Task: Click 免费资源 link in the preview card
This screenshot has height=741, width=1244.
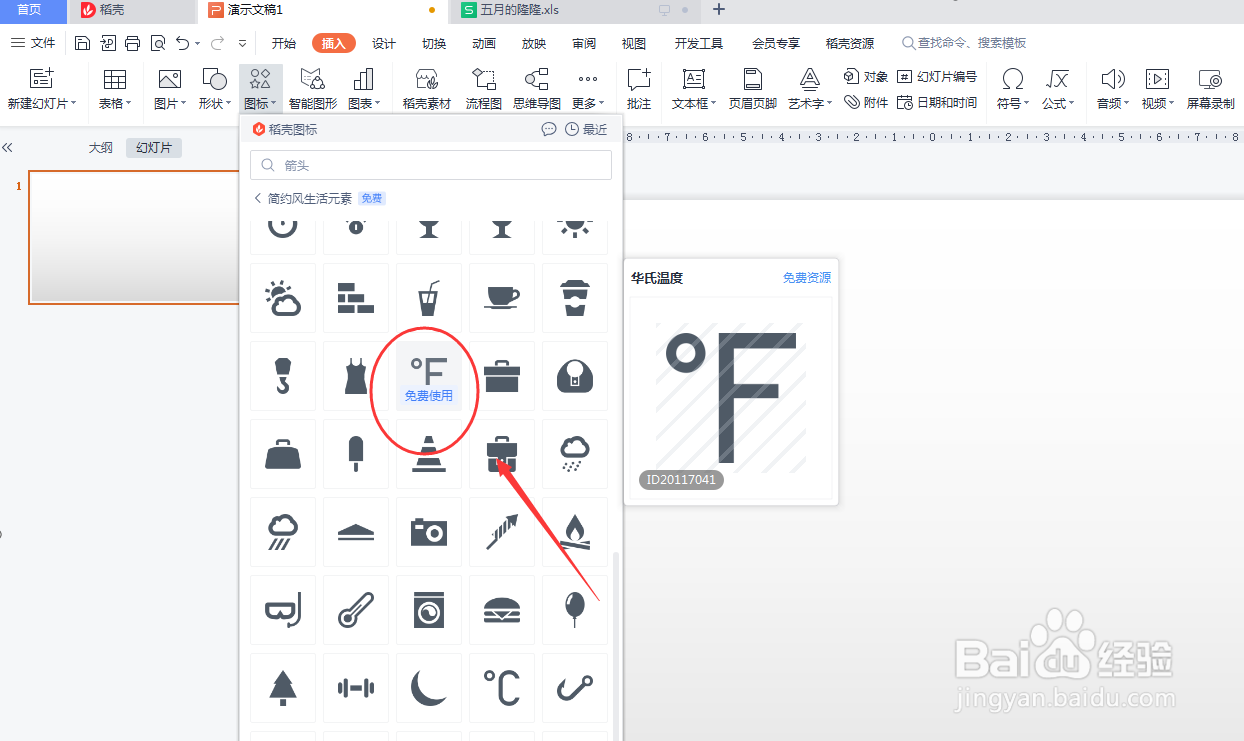Action: coord(807,278)
